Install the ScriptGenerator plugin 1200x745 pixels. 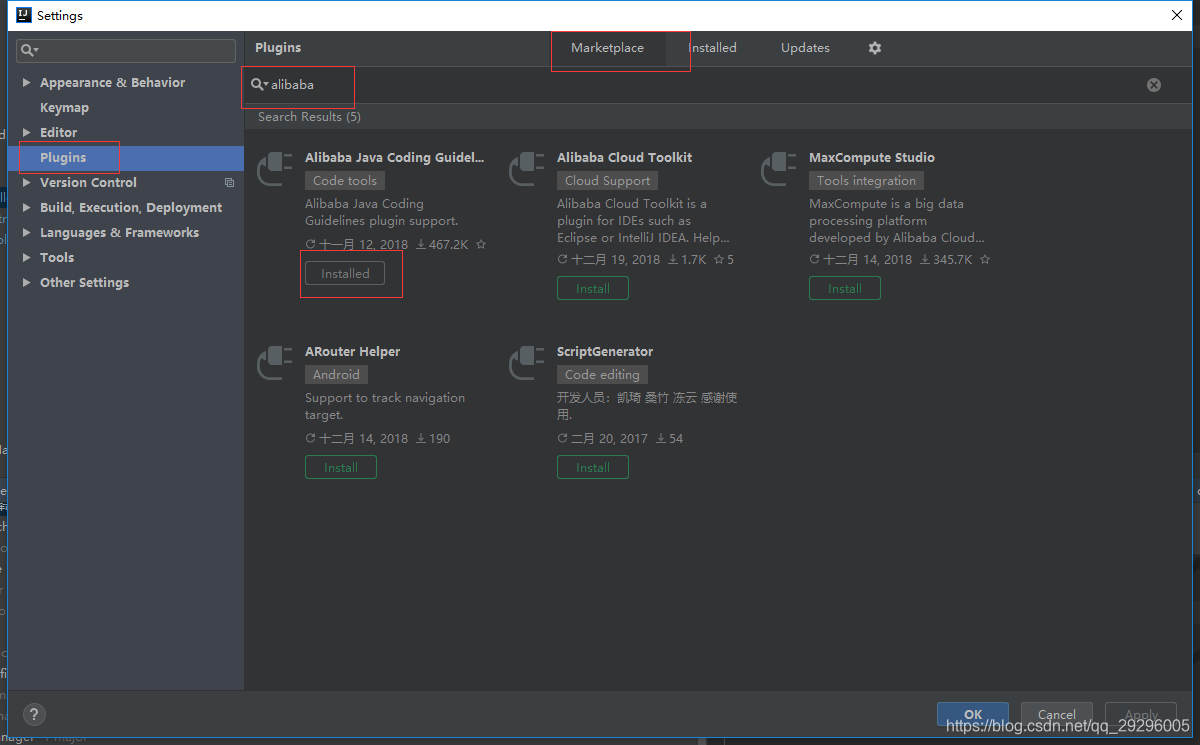[x=593, y=467]
